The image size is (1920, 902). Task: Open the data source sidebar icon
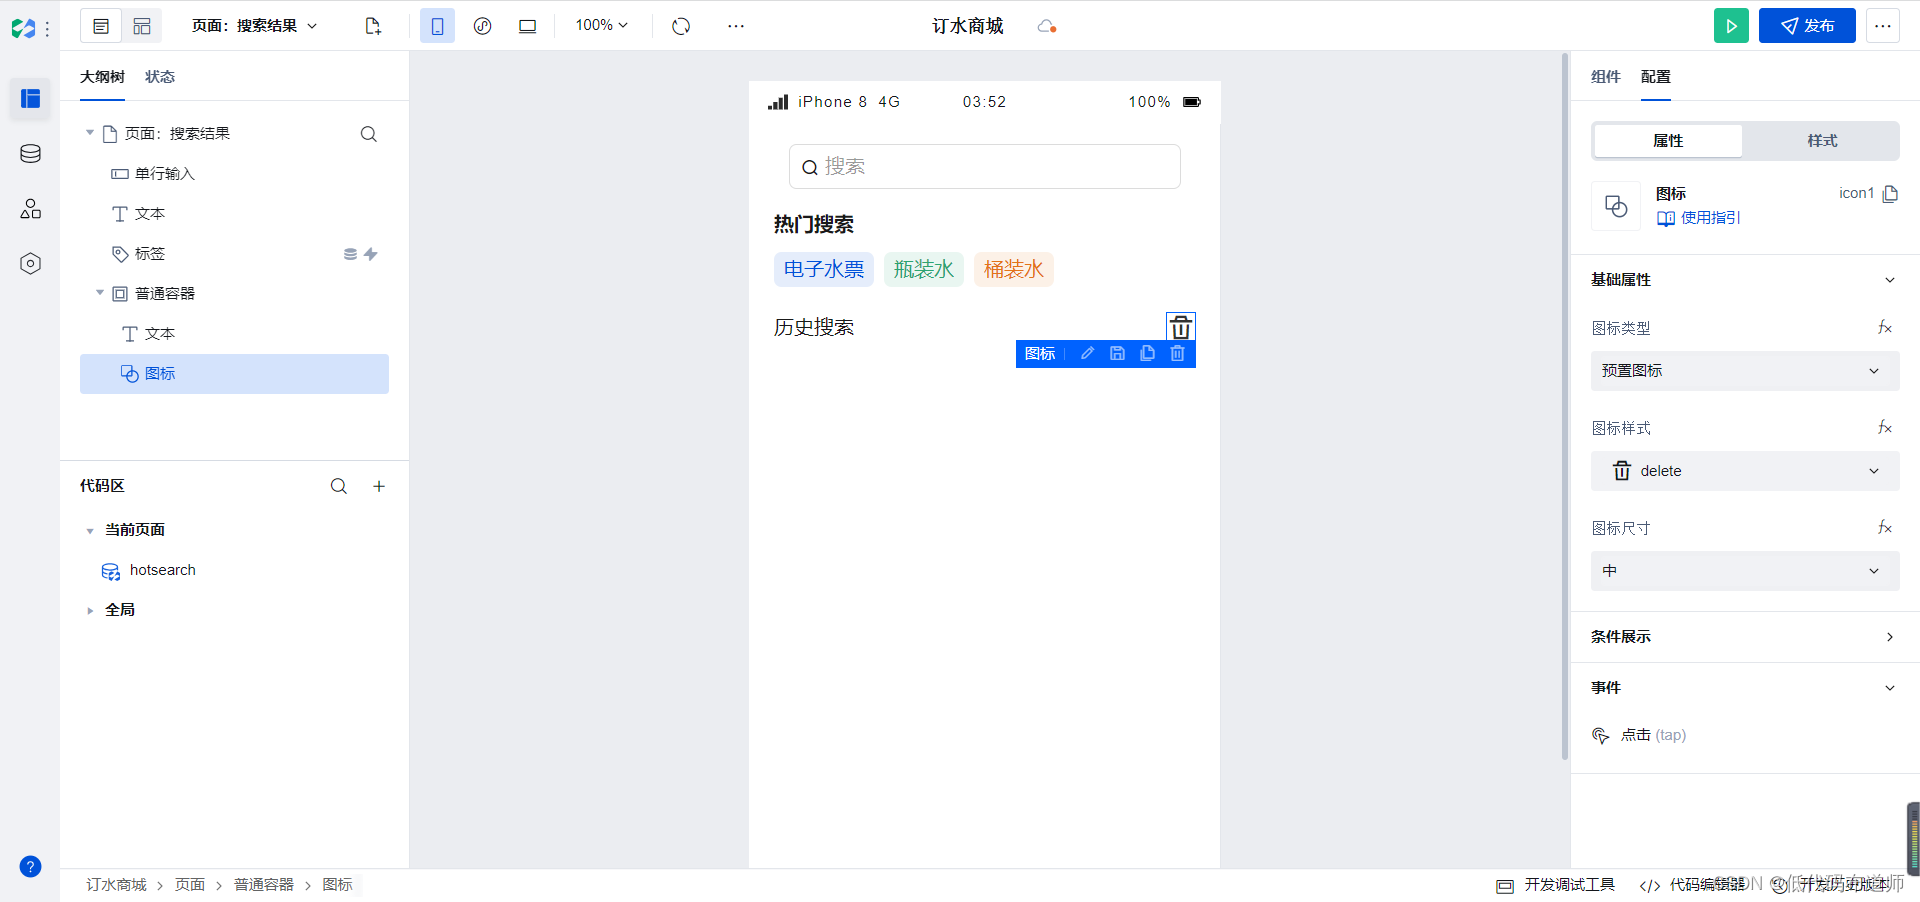pyautogui.click(x=30, y=153)
